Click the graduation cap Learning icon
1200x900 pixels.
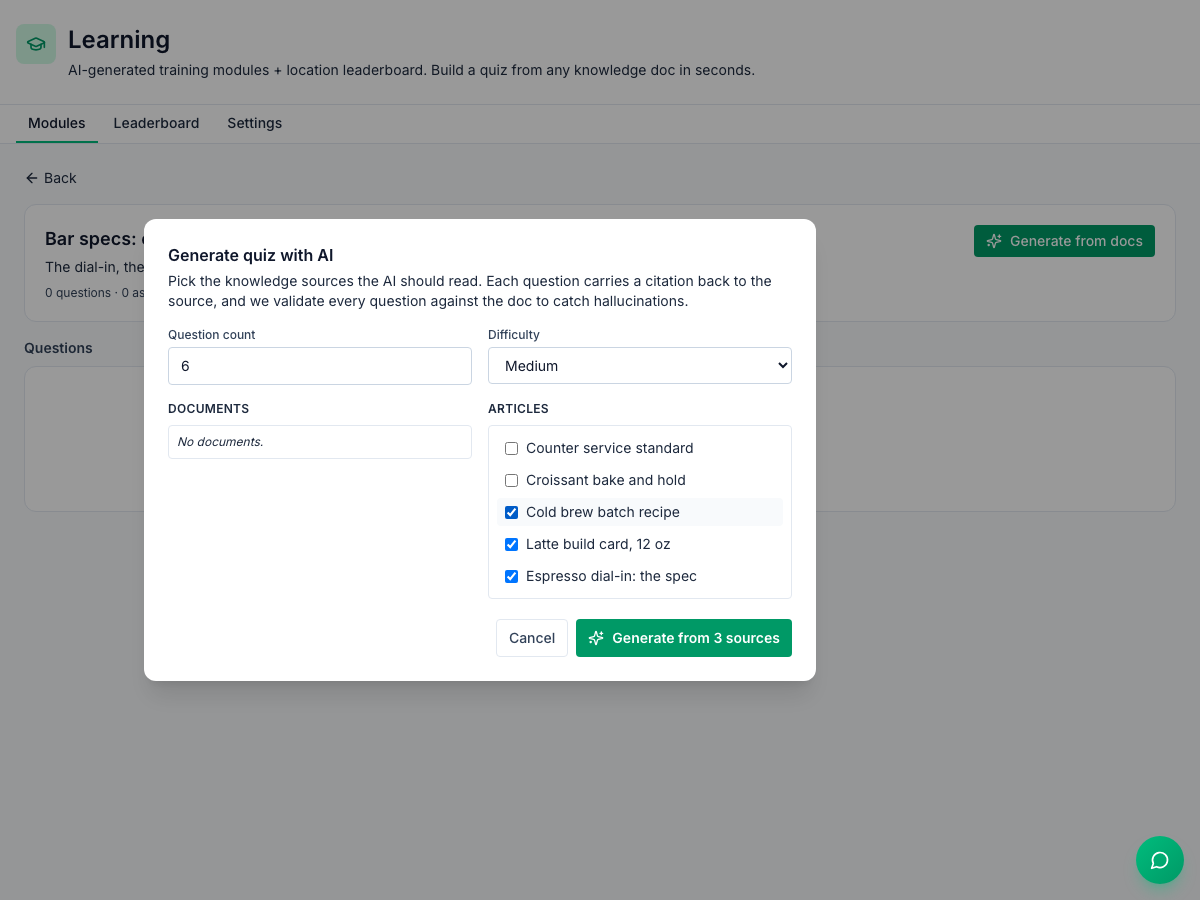36,44
